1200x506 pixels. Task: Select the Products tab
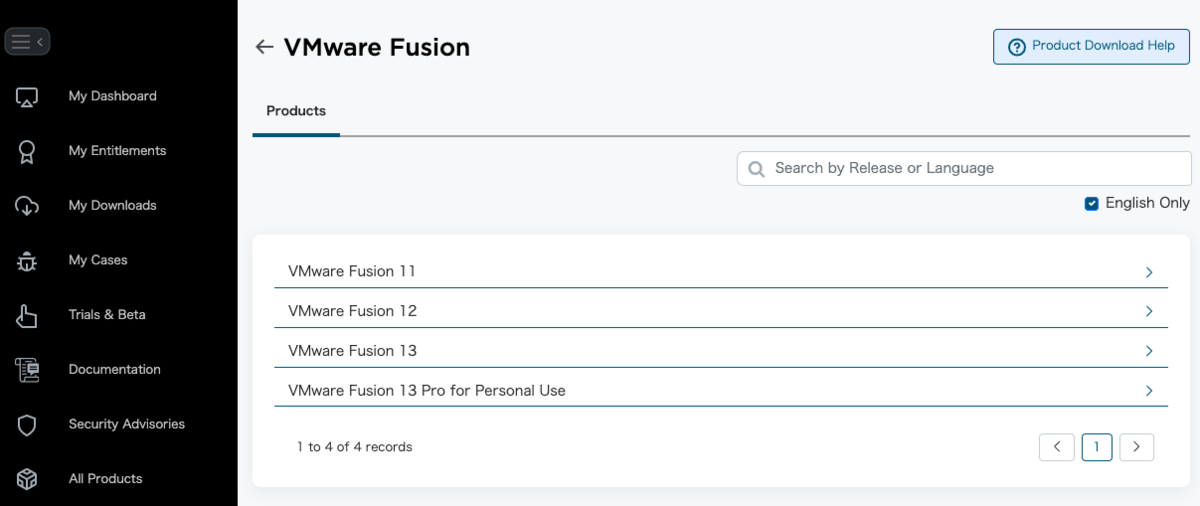pos(296,111)
